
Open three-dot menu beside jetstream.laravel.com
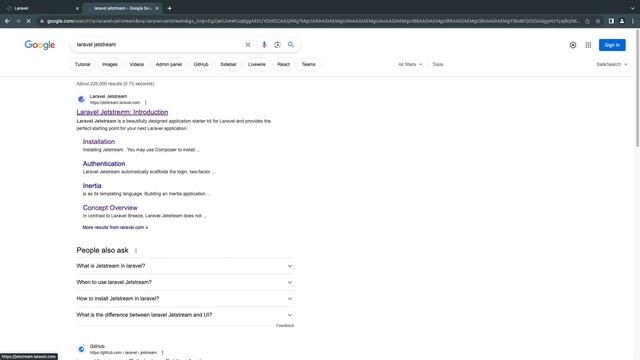145,102
